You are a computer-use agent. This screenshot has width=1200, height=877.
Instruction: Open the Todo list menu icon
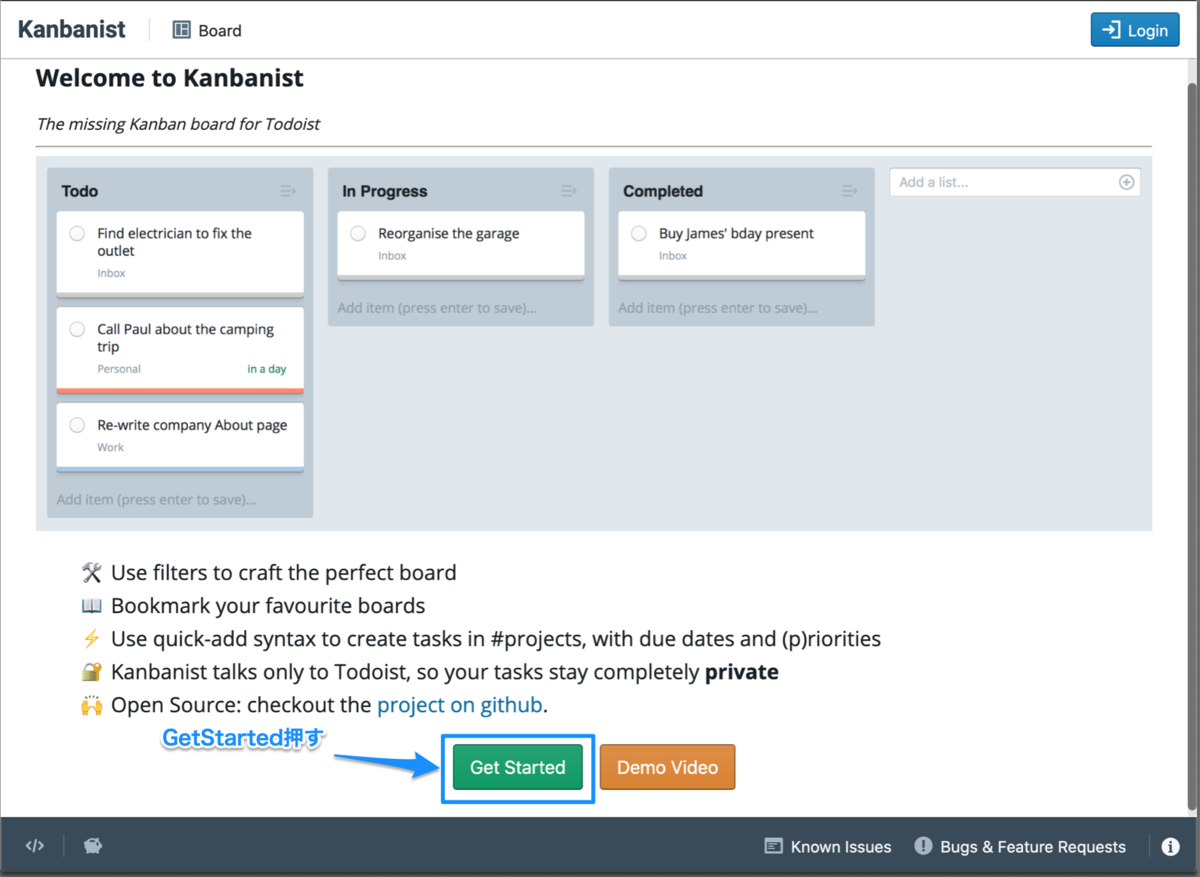point(288,191)
